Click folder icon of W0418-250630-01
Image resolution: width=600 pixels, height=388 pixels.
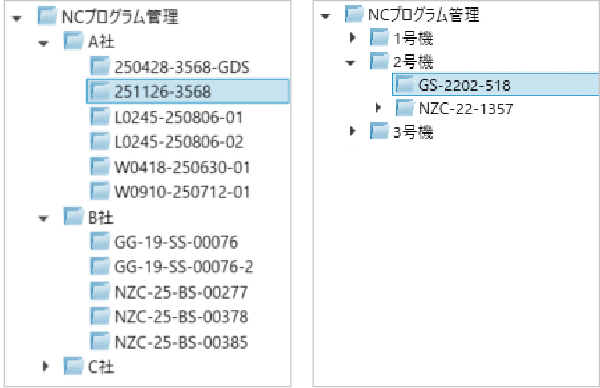pyautogui.click(x=100, y=166)
